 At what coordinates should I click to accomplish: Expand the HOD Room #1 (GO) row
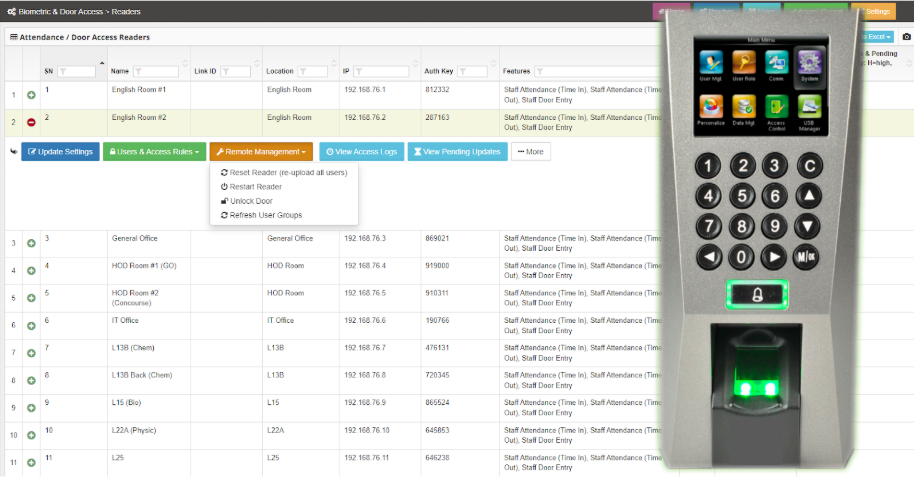[x=31, y=271]
